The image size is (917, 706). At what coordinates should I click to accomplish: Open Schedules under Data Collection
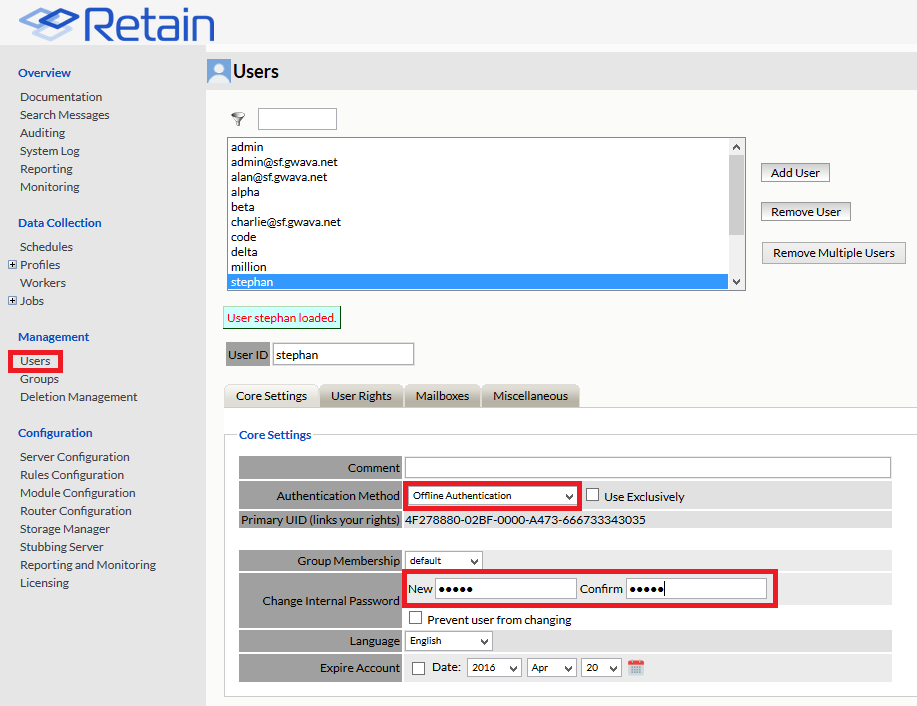[x=46, y=247]
